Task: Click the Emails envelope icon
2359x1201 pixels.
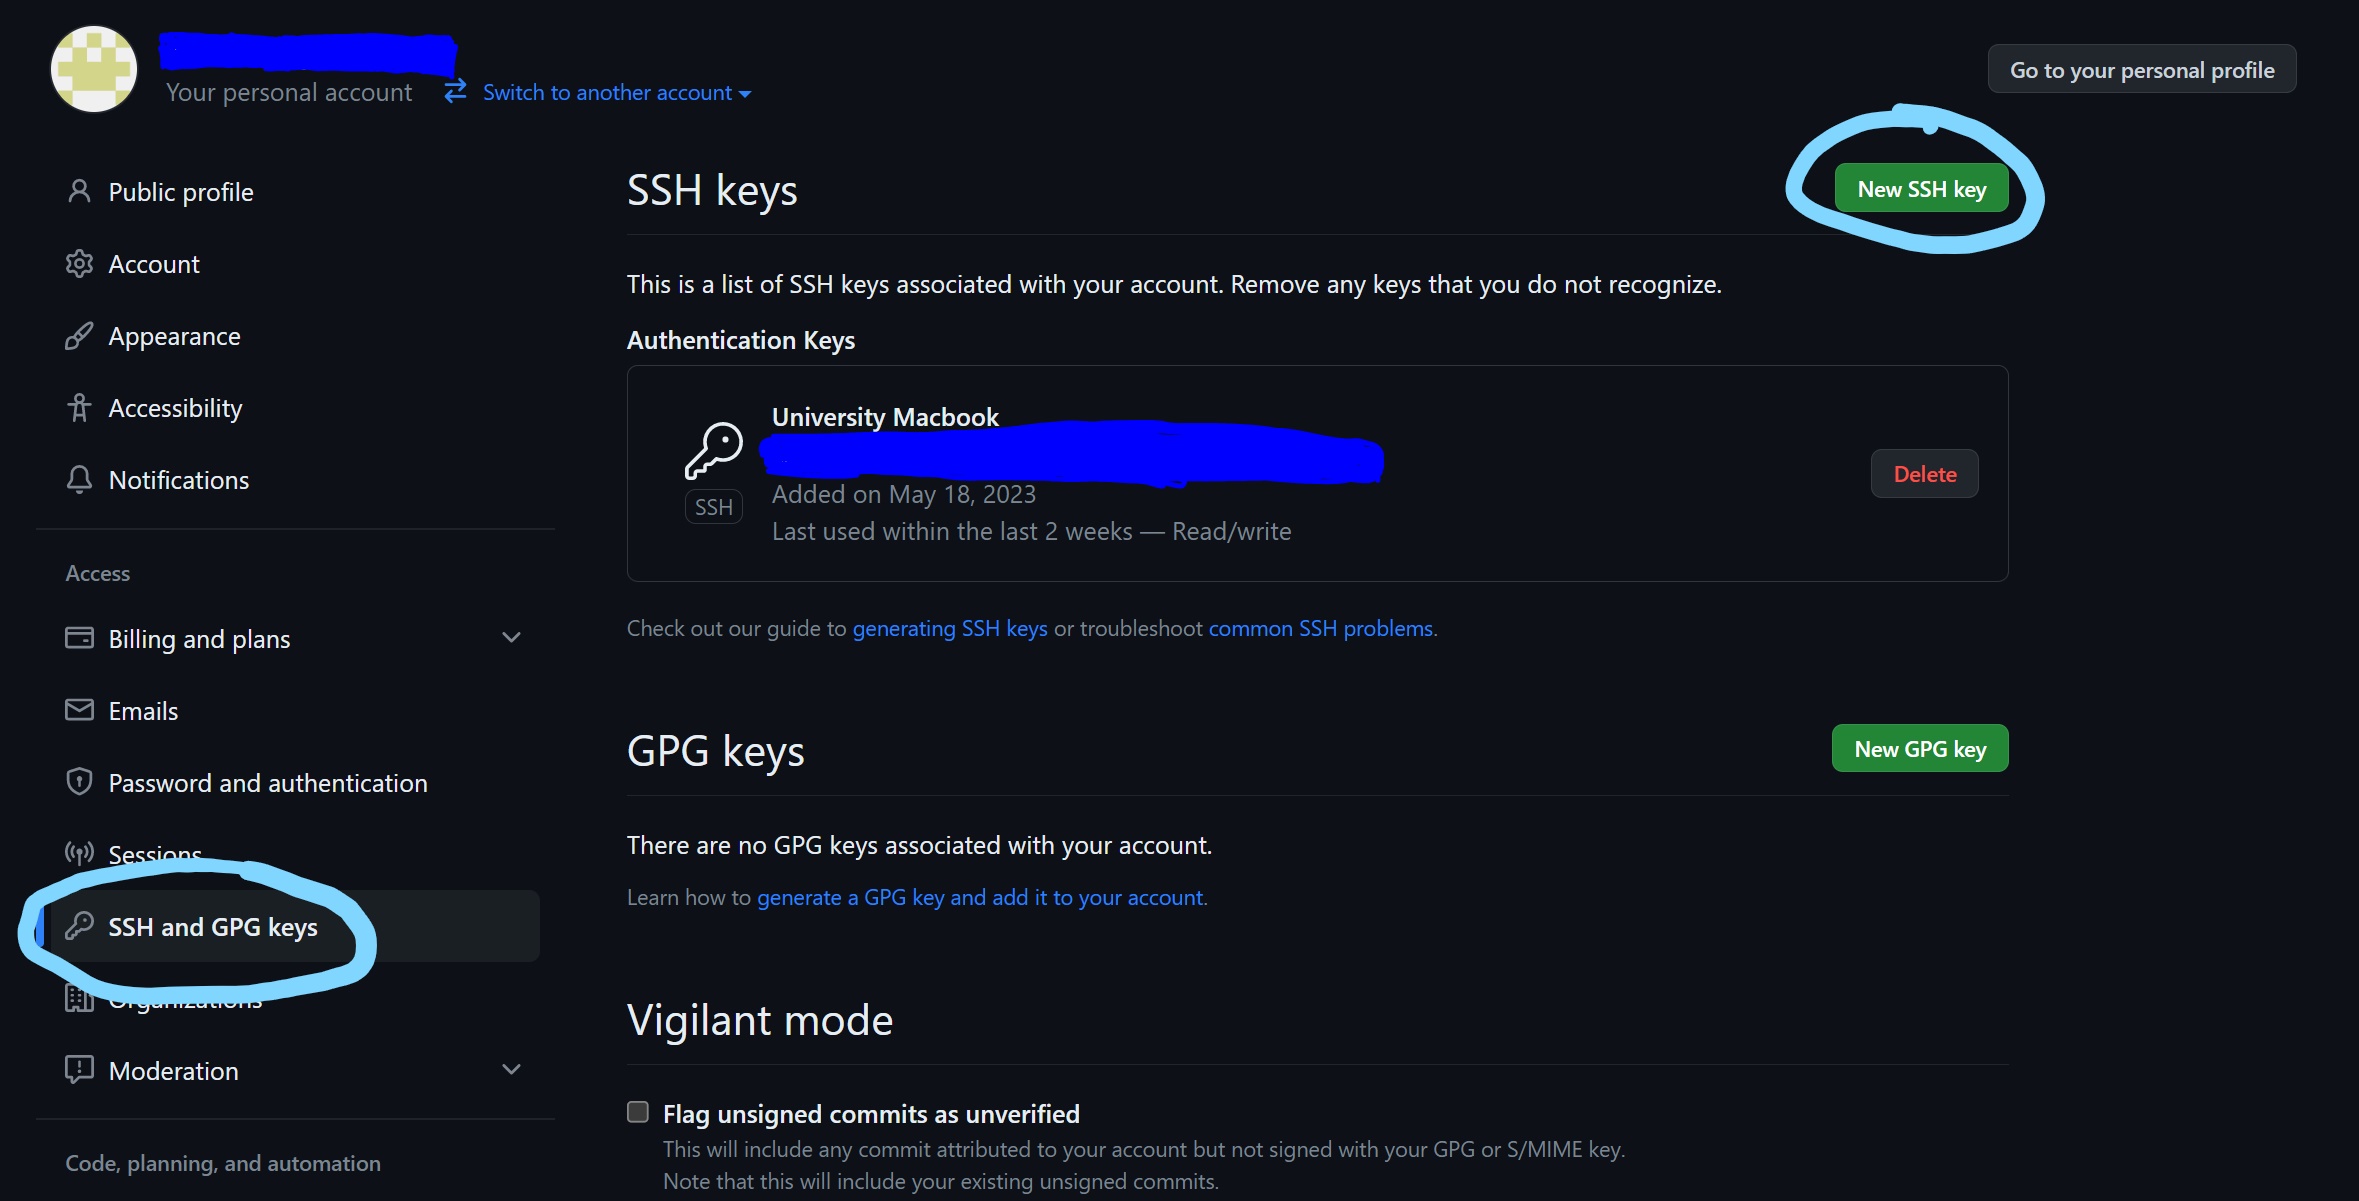Action: tap(79, 710)
